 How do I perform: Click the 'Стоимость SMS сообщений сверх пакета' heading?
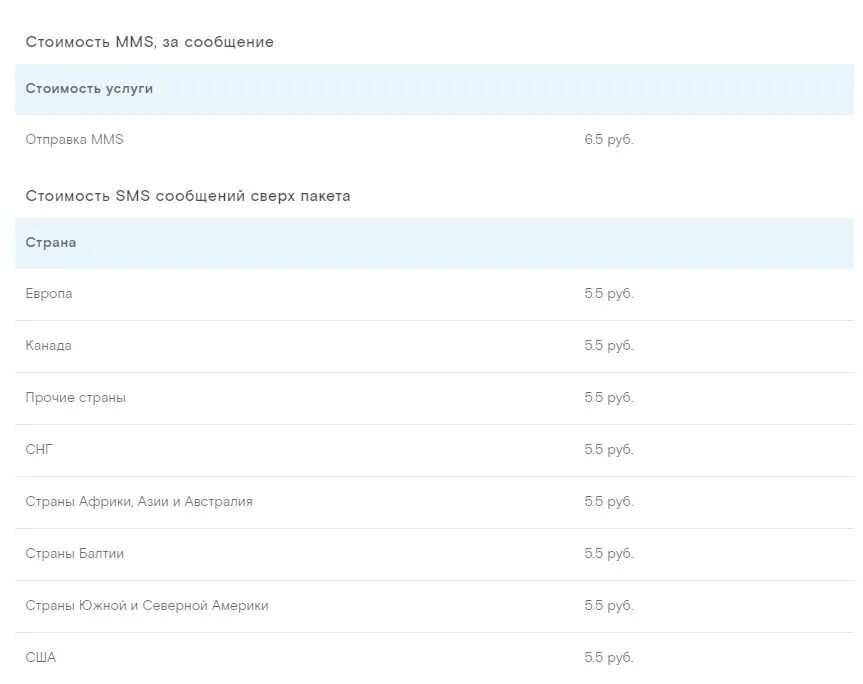(x=188, y=196)
